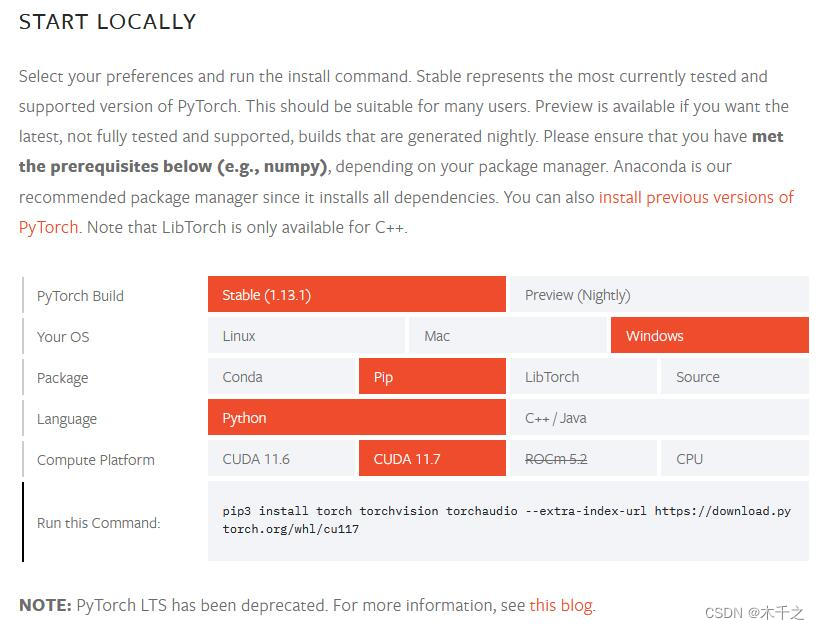Click the struck-through ROCm 5.2 option
Screen dimensions: 820x629
coord(584,459)
